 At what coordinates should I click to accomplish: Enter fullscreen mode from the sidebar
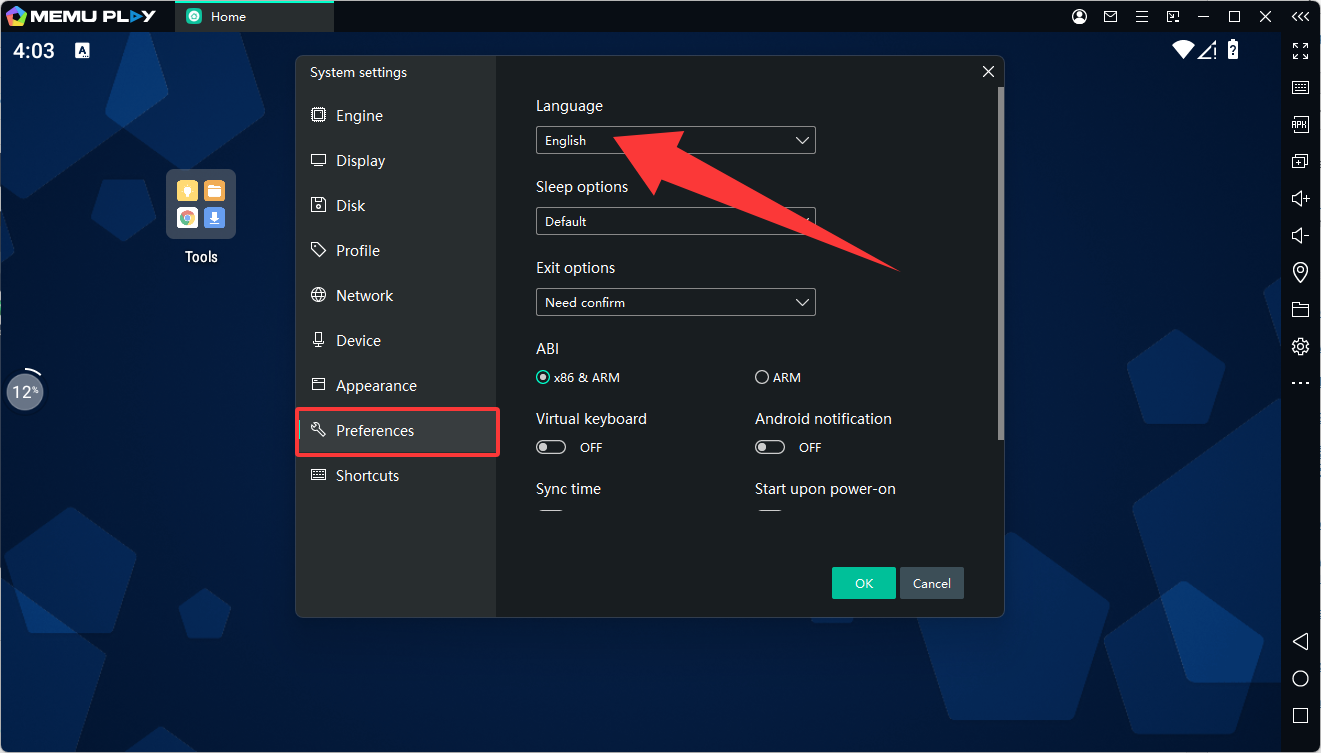(x=1300, y=51)
